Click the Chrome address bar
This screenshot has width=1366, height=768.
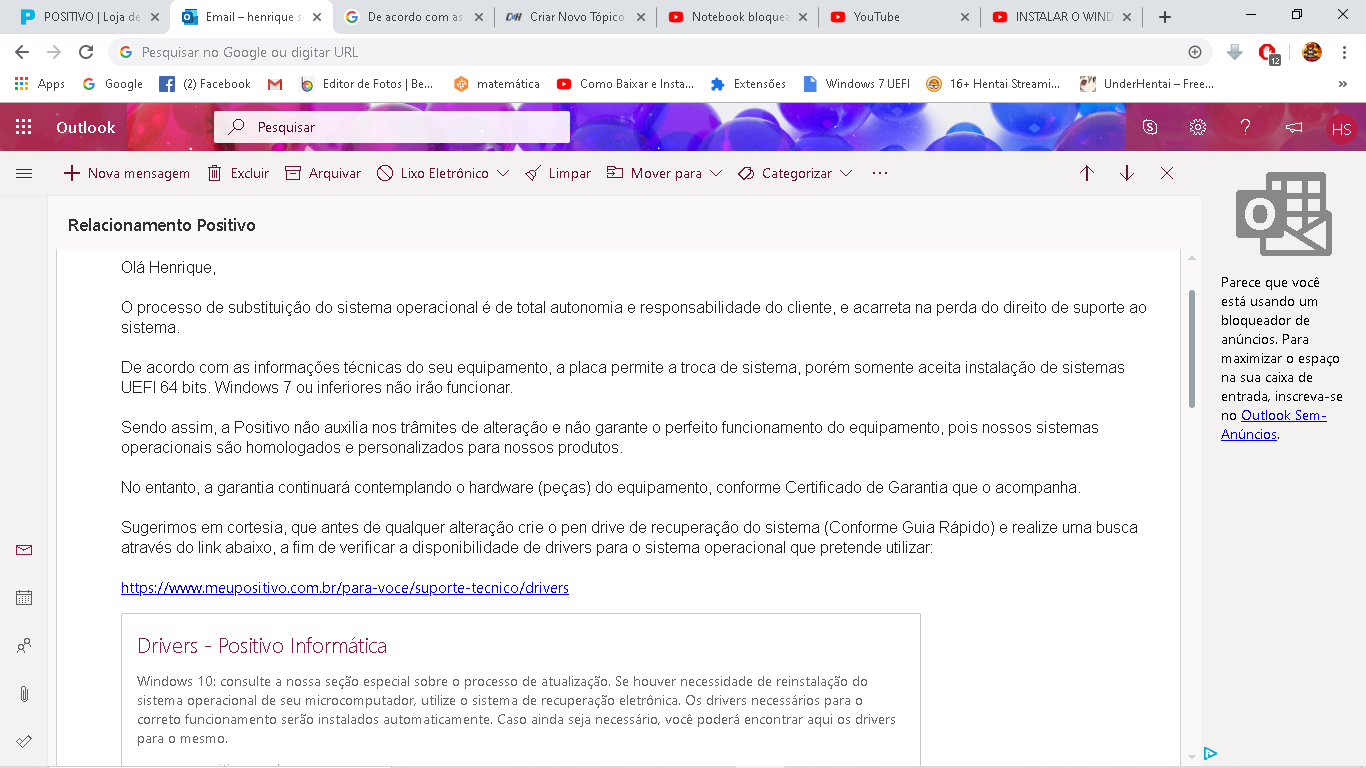pos(660,52)
